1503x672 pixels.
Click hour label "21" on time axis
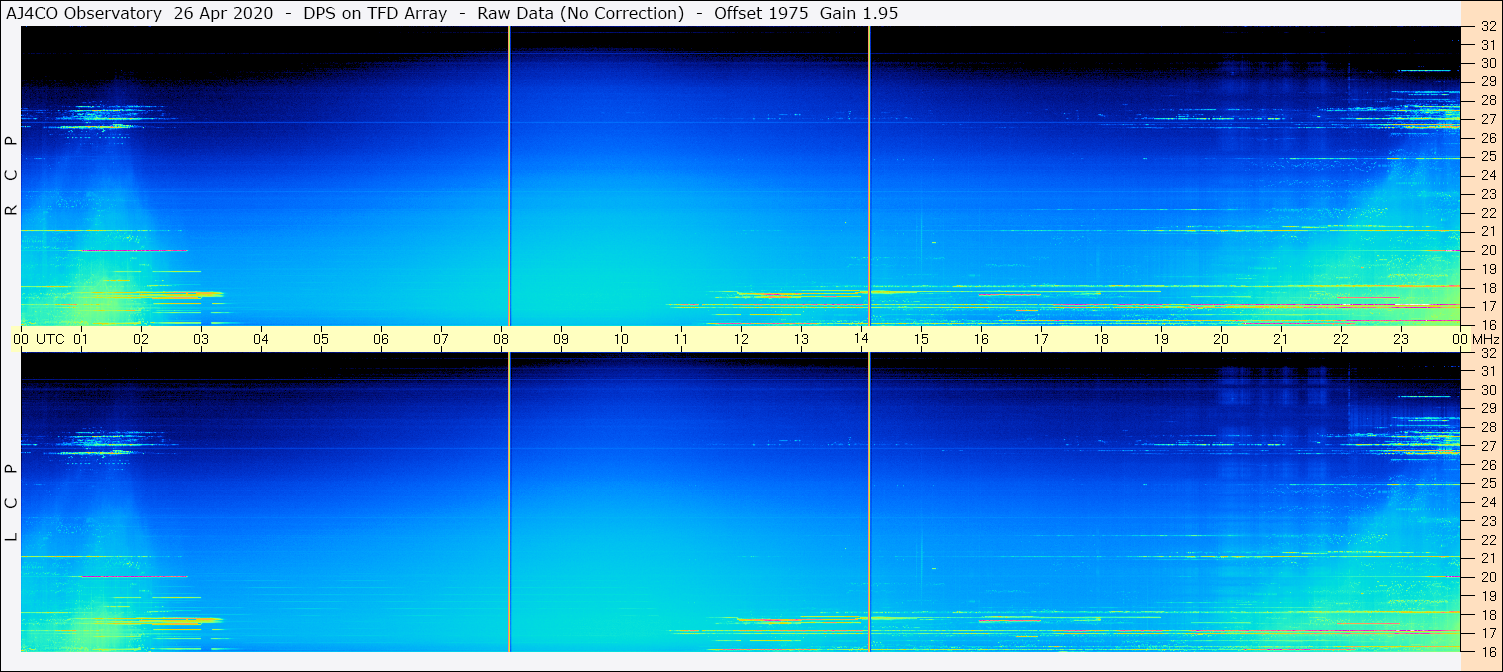coord(1281,339)
